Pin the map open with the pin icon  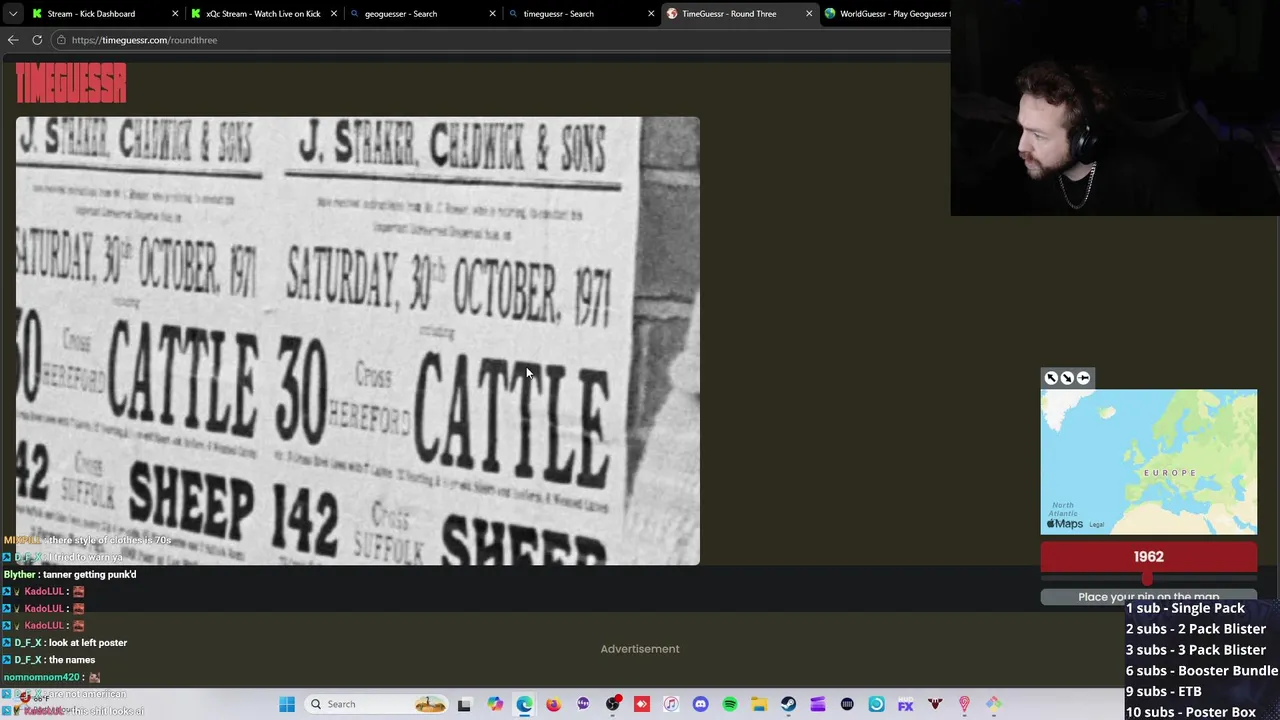click(x=1083, y=378)
